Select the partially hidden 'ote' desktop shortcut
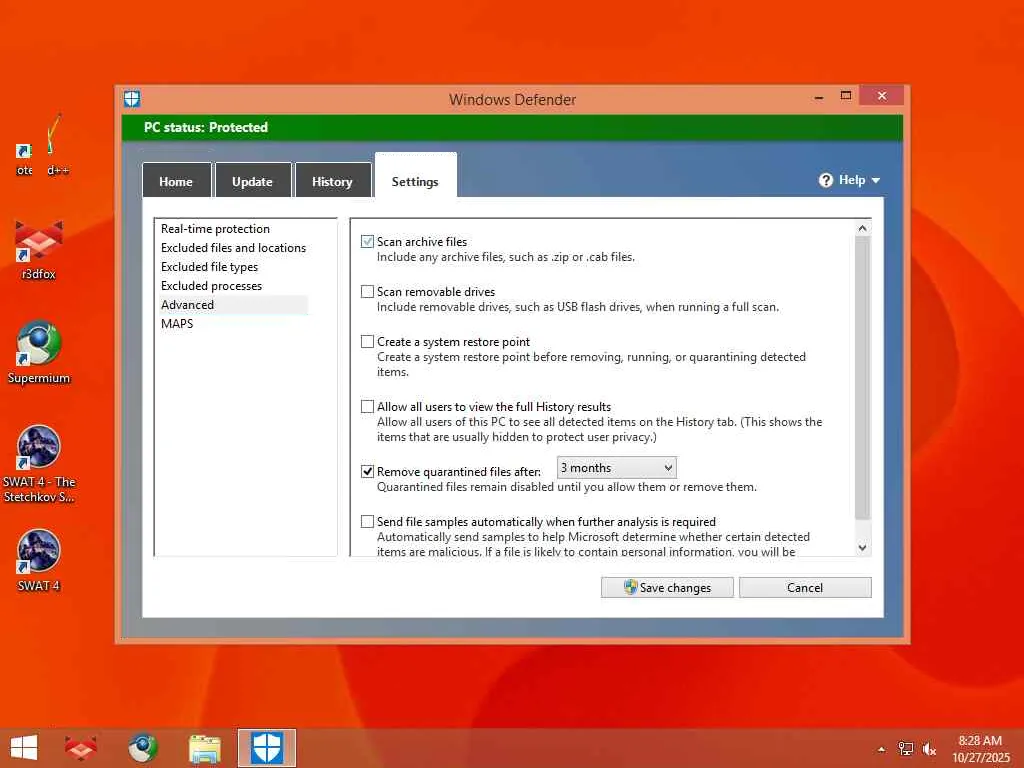This screenshot has height=768, width=1024. (24, 160)
